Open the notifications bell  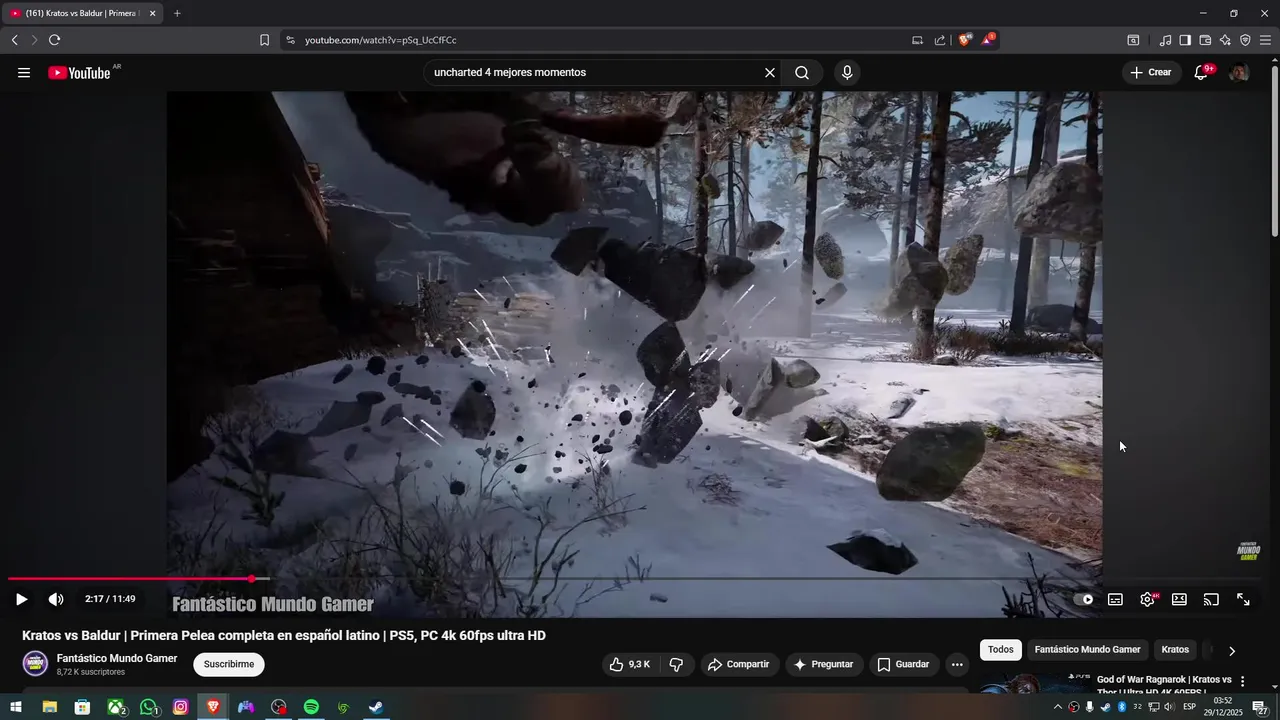[1202, 73]
